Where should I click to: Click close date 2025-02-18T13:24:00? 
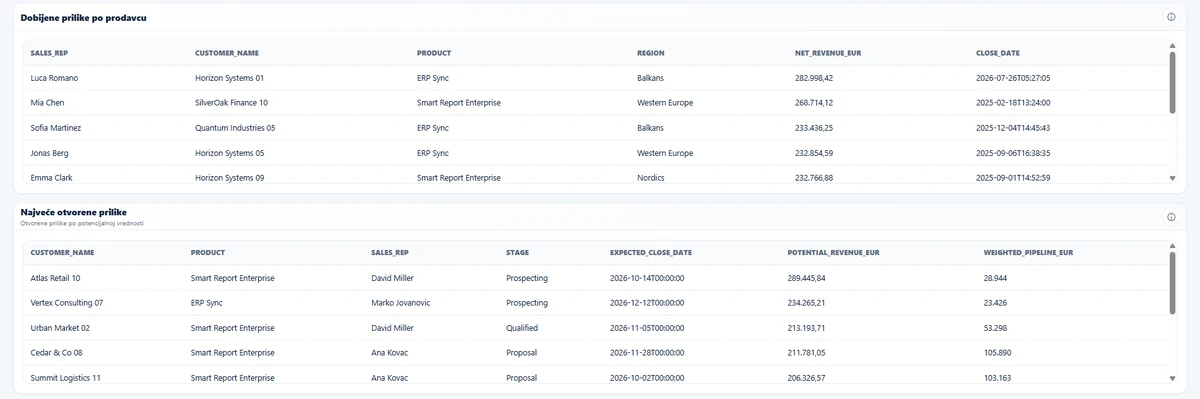click(1013, 103)
